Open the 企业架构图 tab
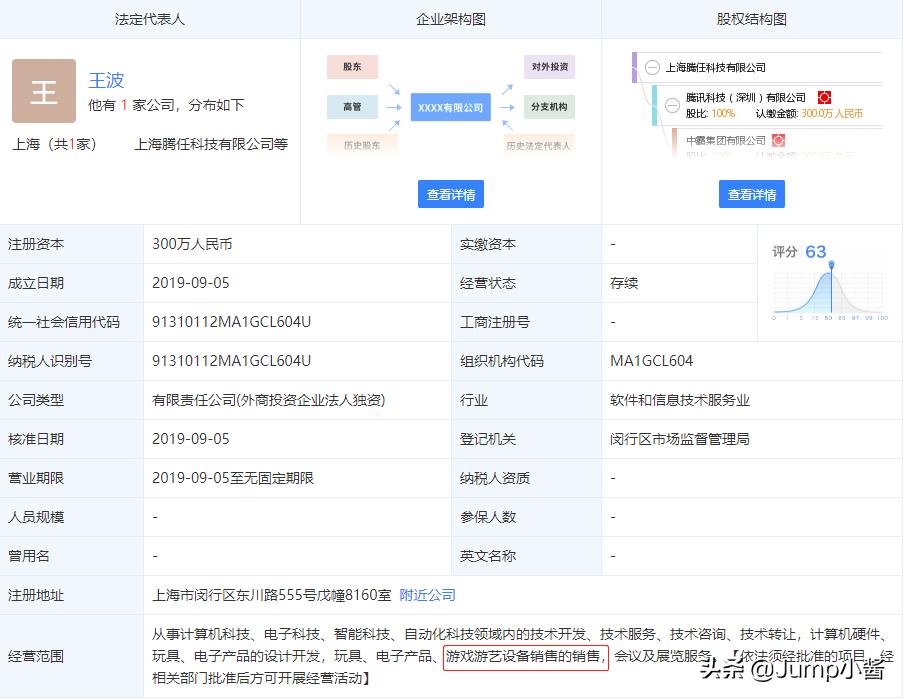 pyautogui.click(x=450, y=18)
